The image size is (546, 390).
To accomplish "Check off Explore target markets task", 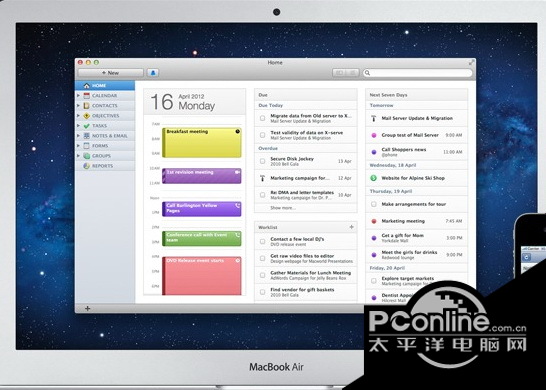I will click(x=374, y=281).
